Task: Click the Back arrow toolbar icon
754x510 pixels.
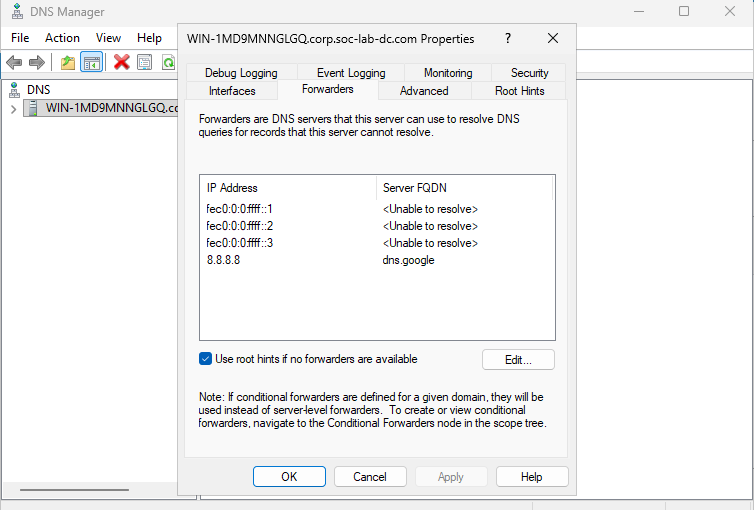Action: click(x=14, y=62)
